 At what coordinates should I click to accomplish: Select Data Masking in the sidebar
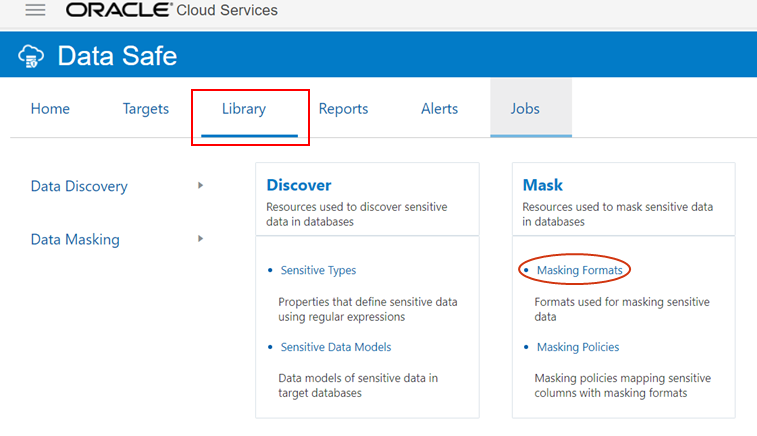point(75,239)
